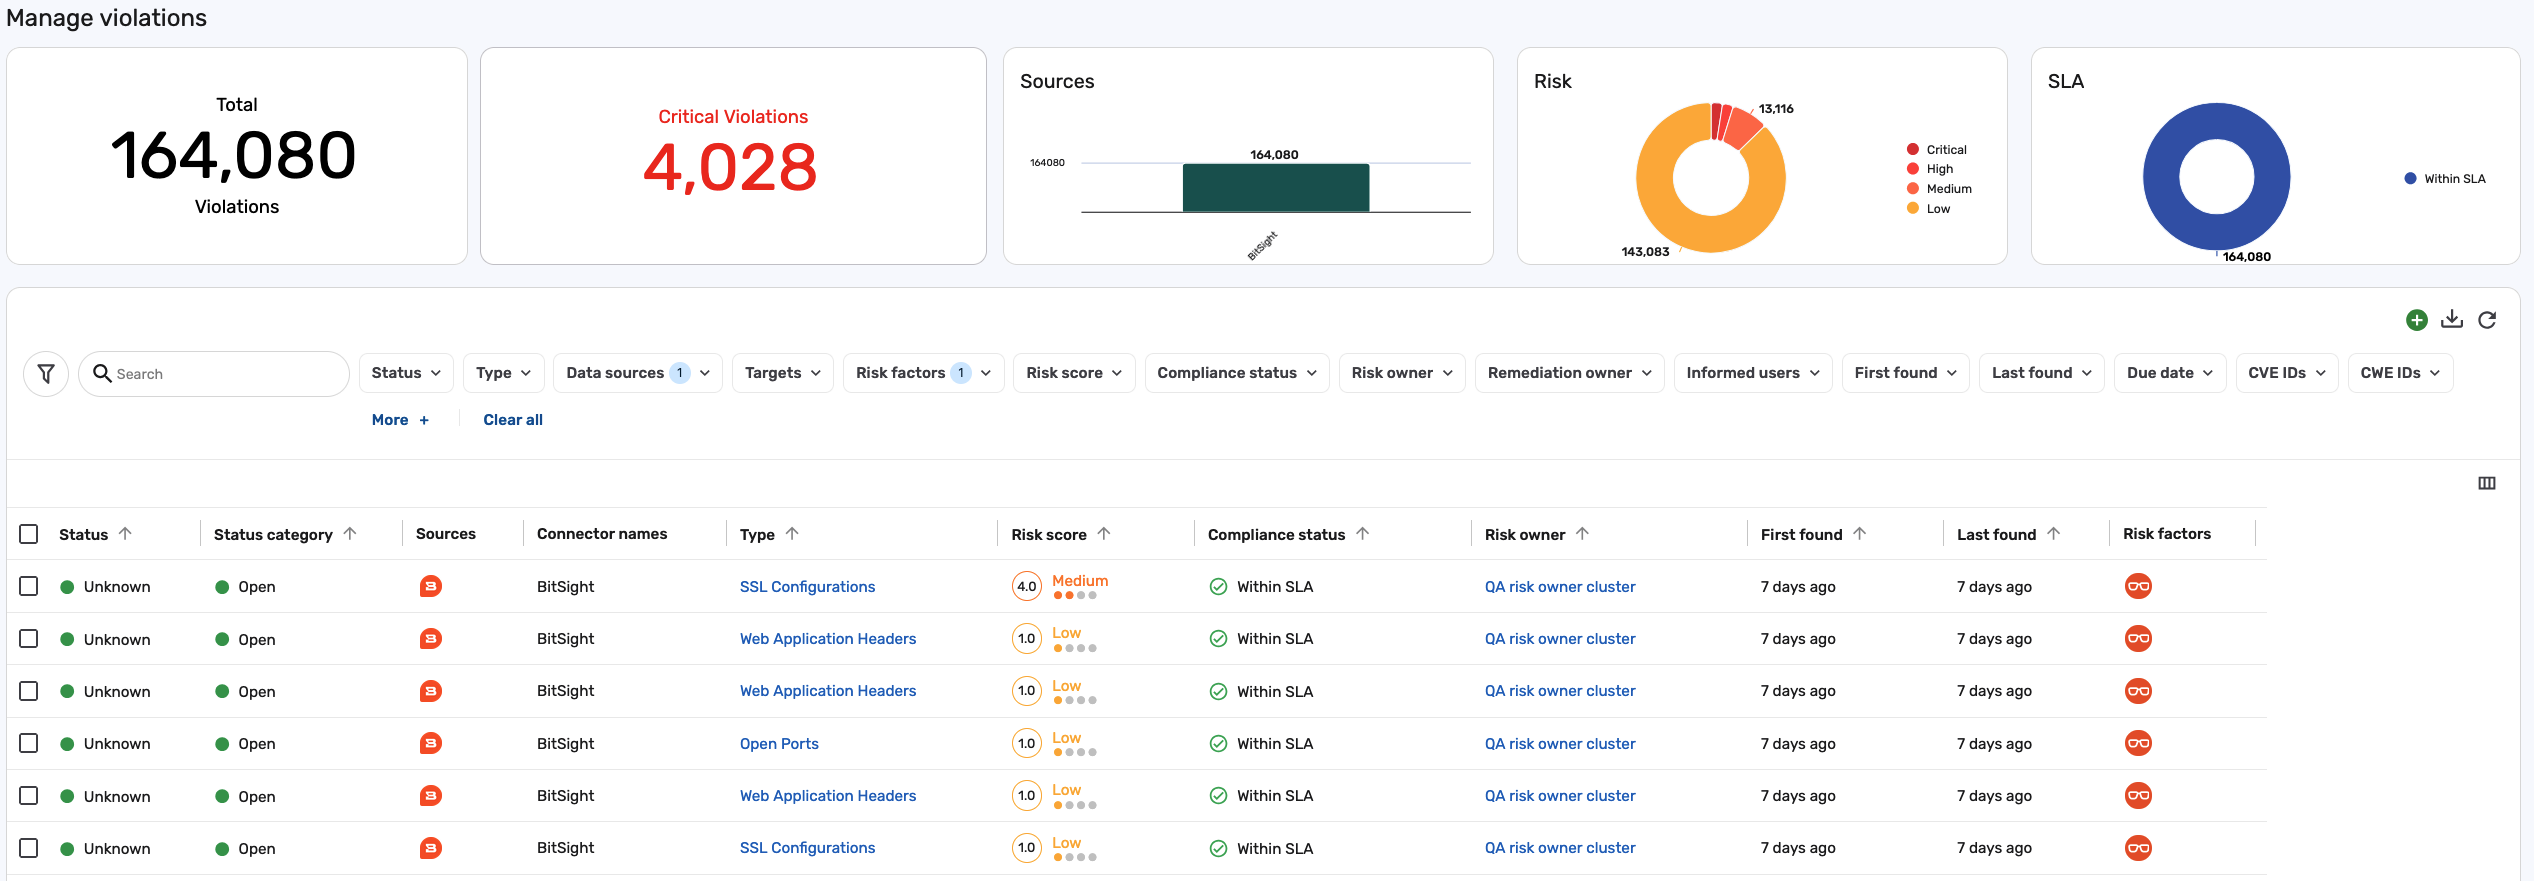This screenshot has width=2534, height=881.
Task: Select the Open Ports row checkbox
Action: [29, 743]
